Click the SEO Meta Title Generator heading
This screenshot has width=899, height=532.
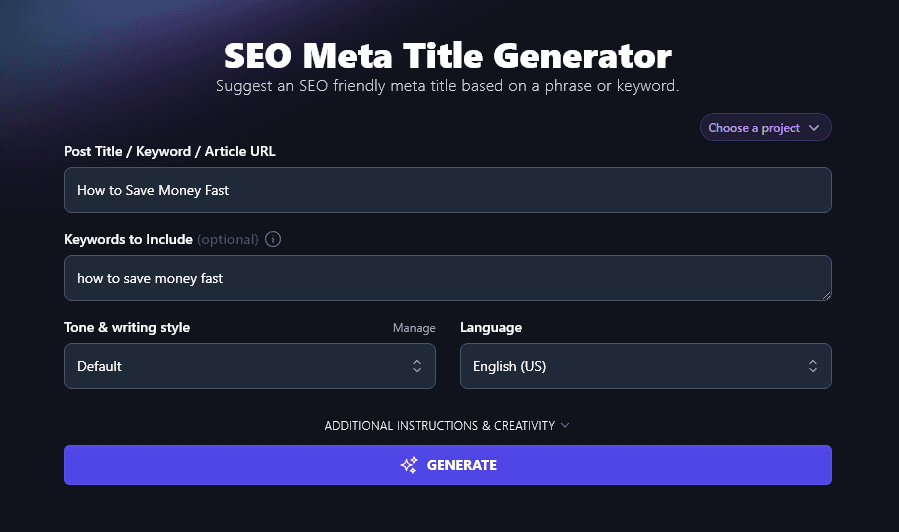click(448, 54)
